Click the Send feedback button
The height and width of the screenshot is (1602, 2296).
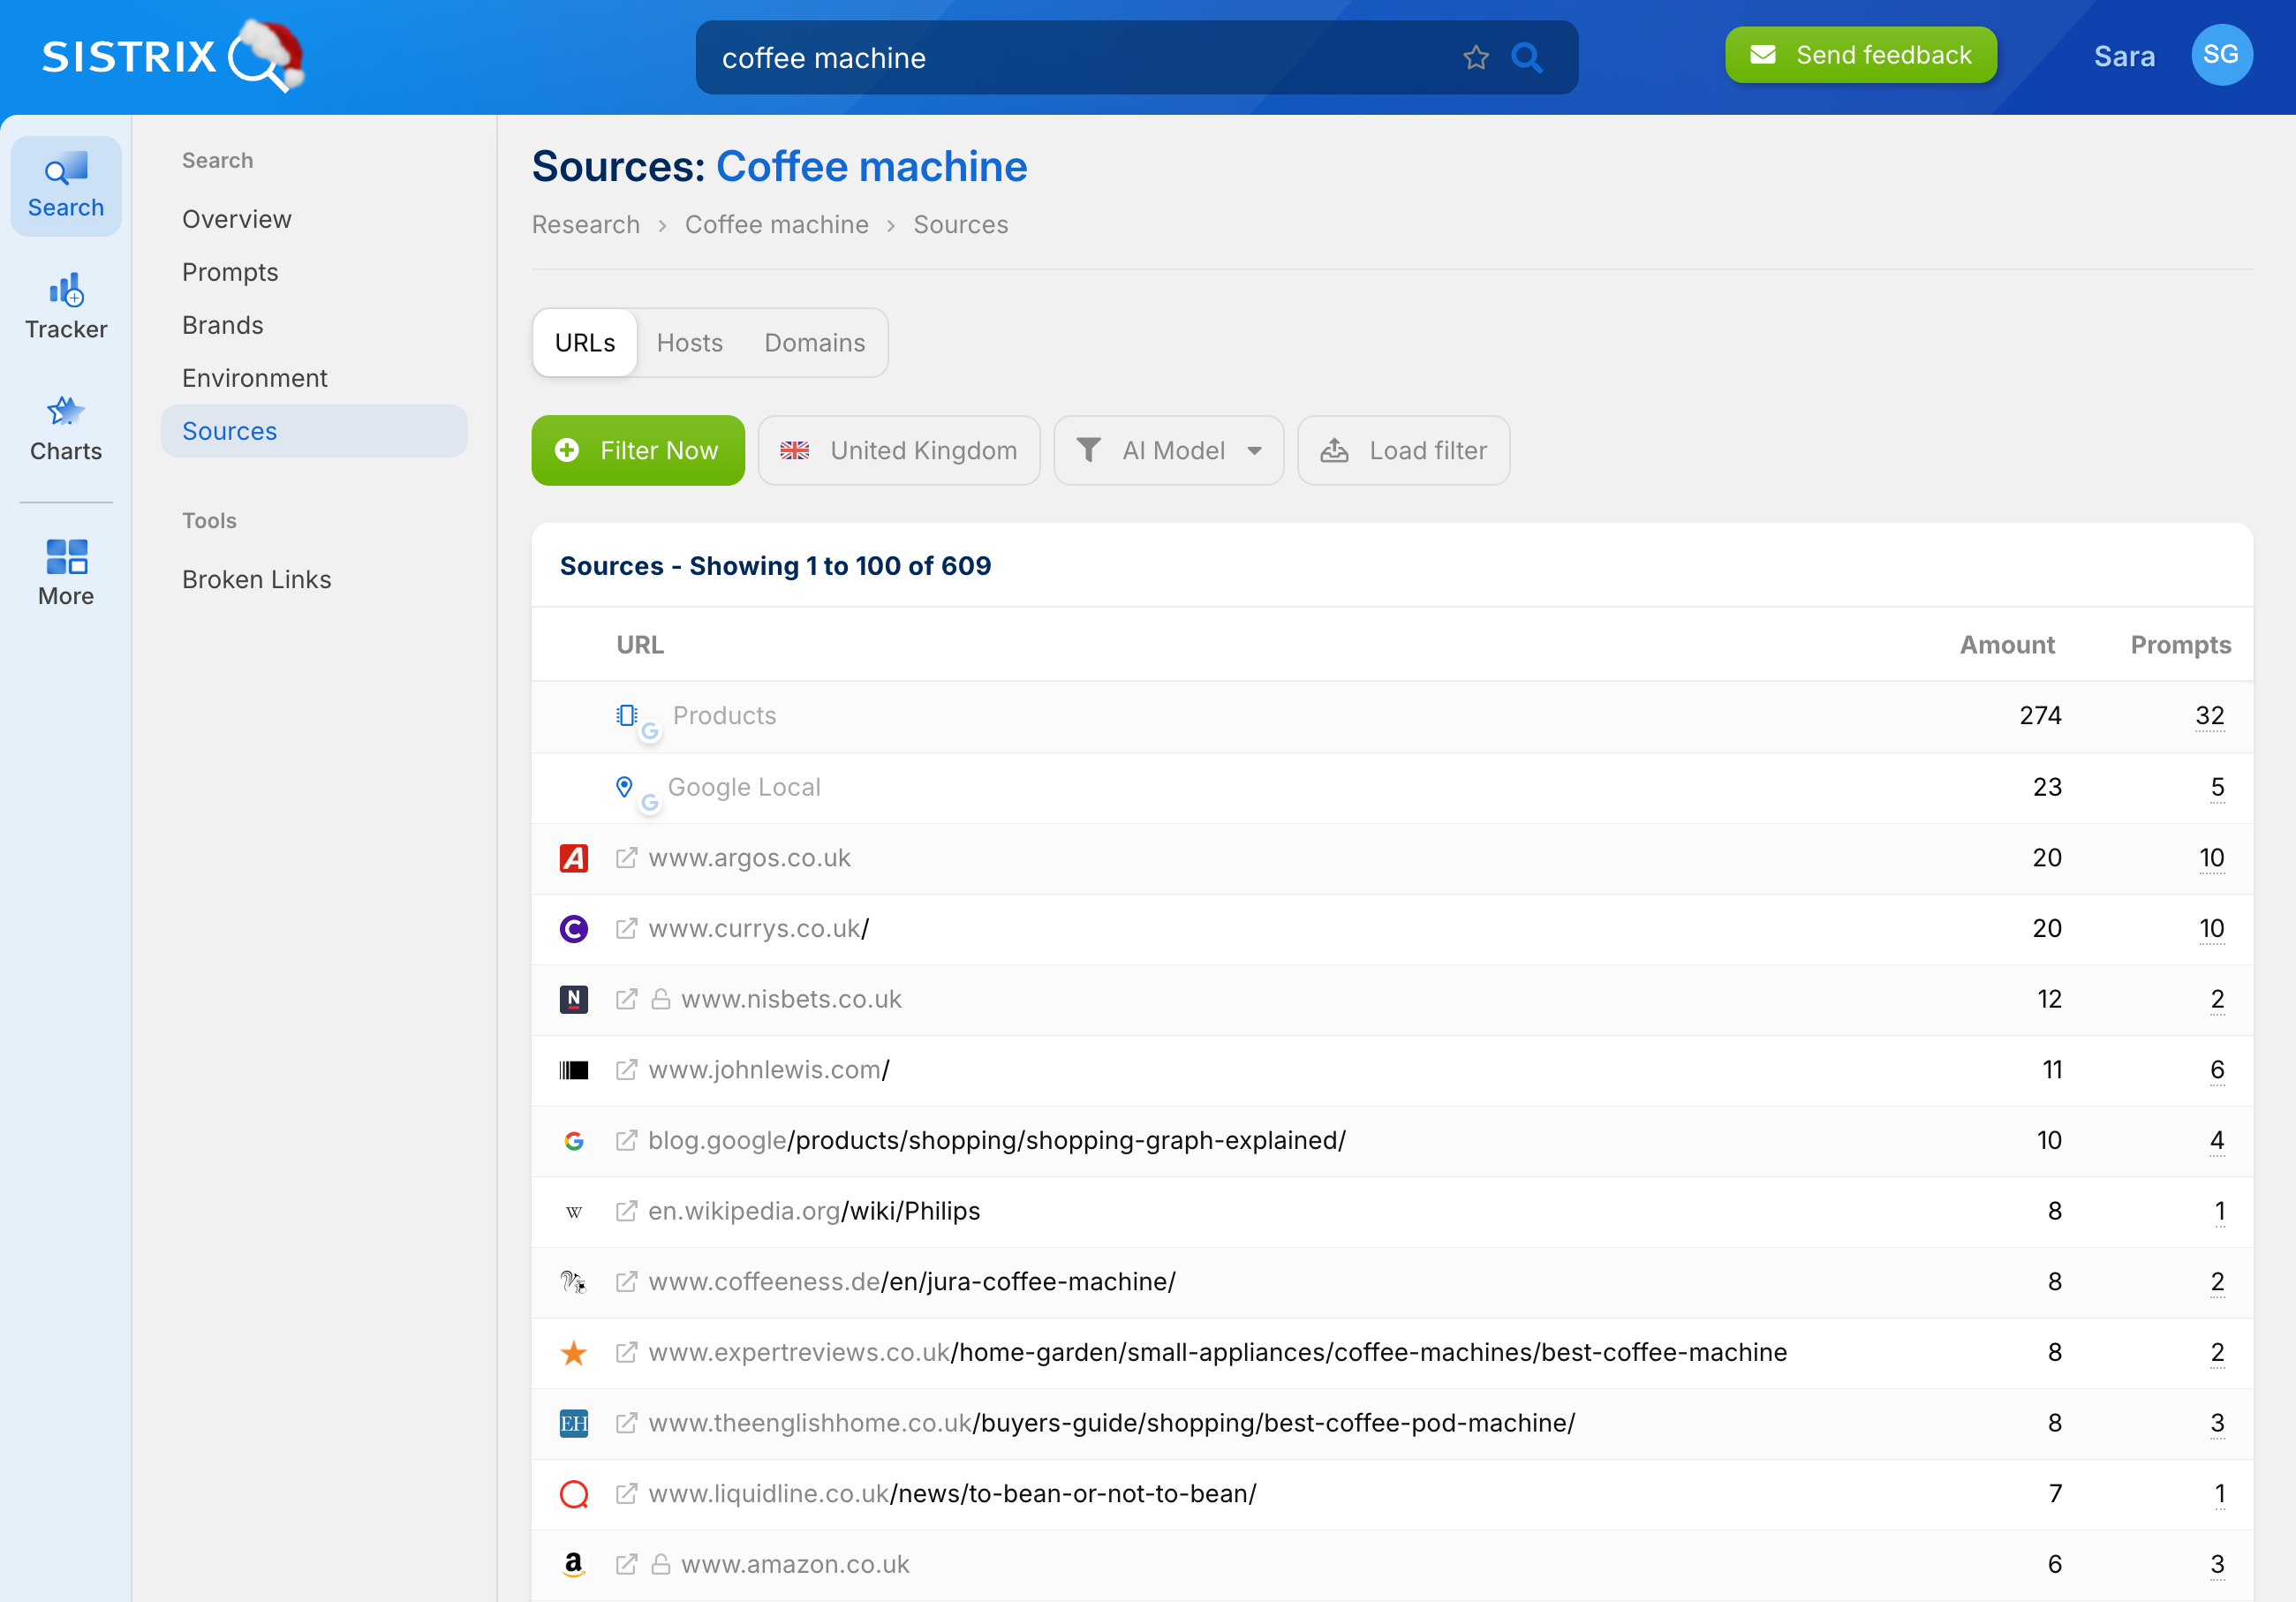[x=1860, y=55]
